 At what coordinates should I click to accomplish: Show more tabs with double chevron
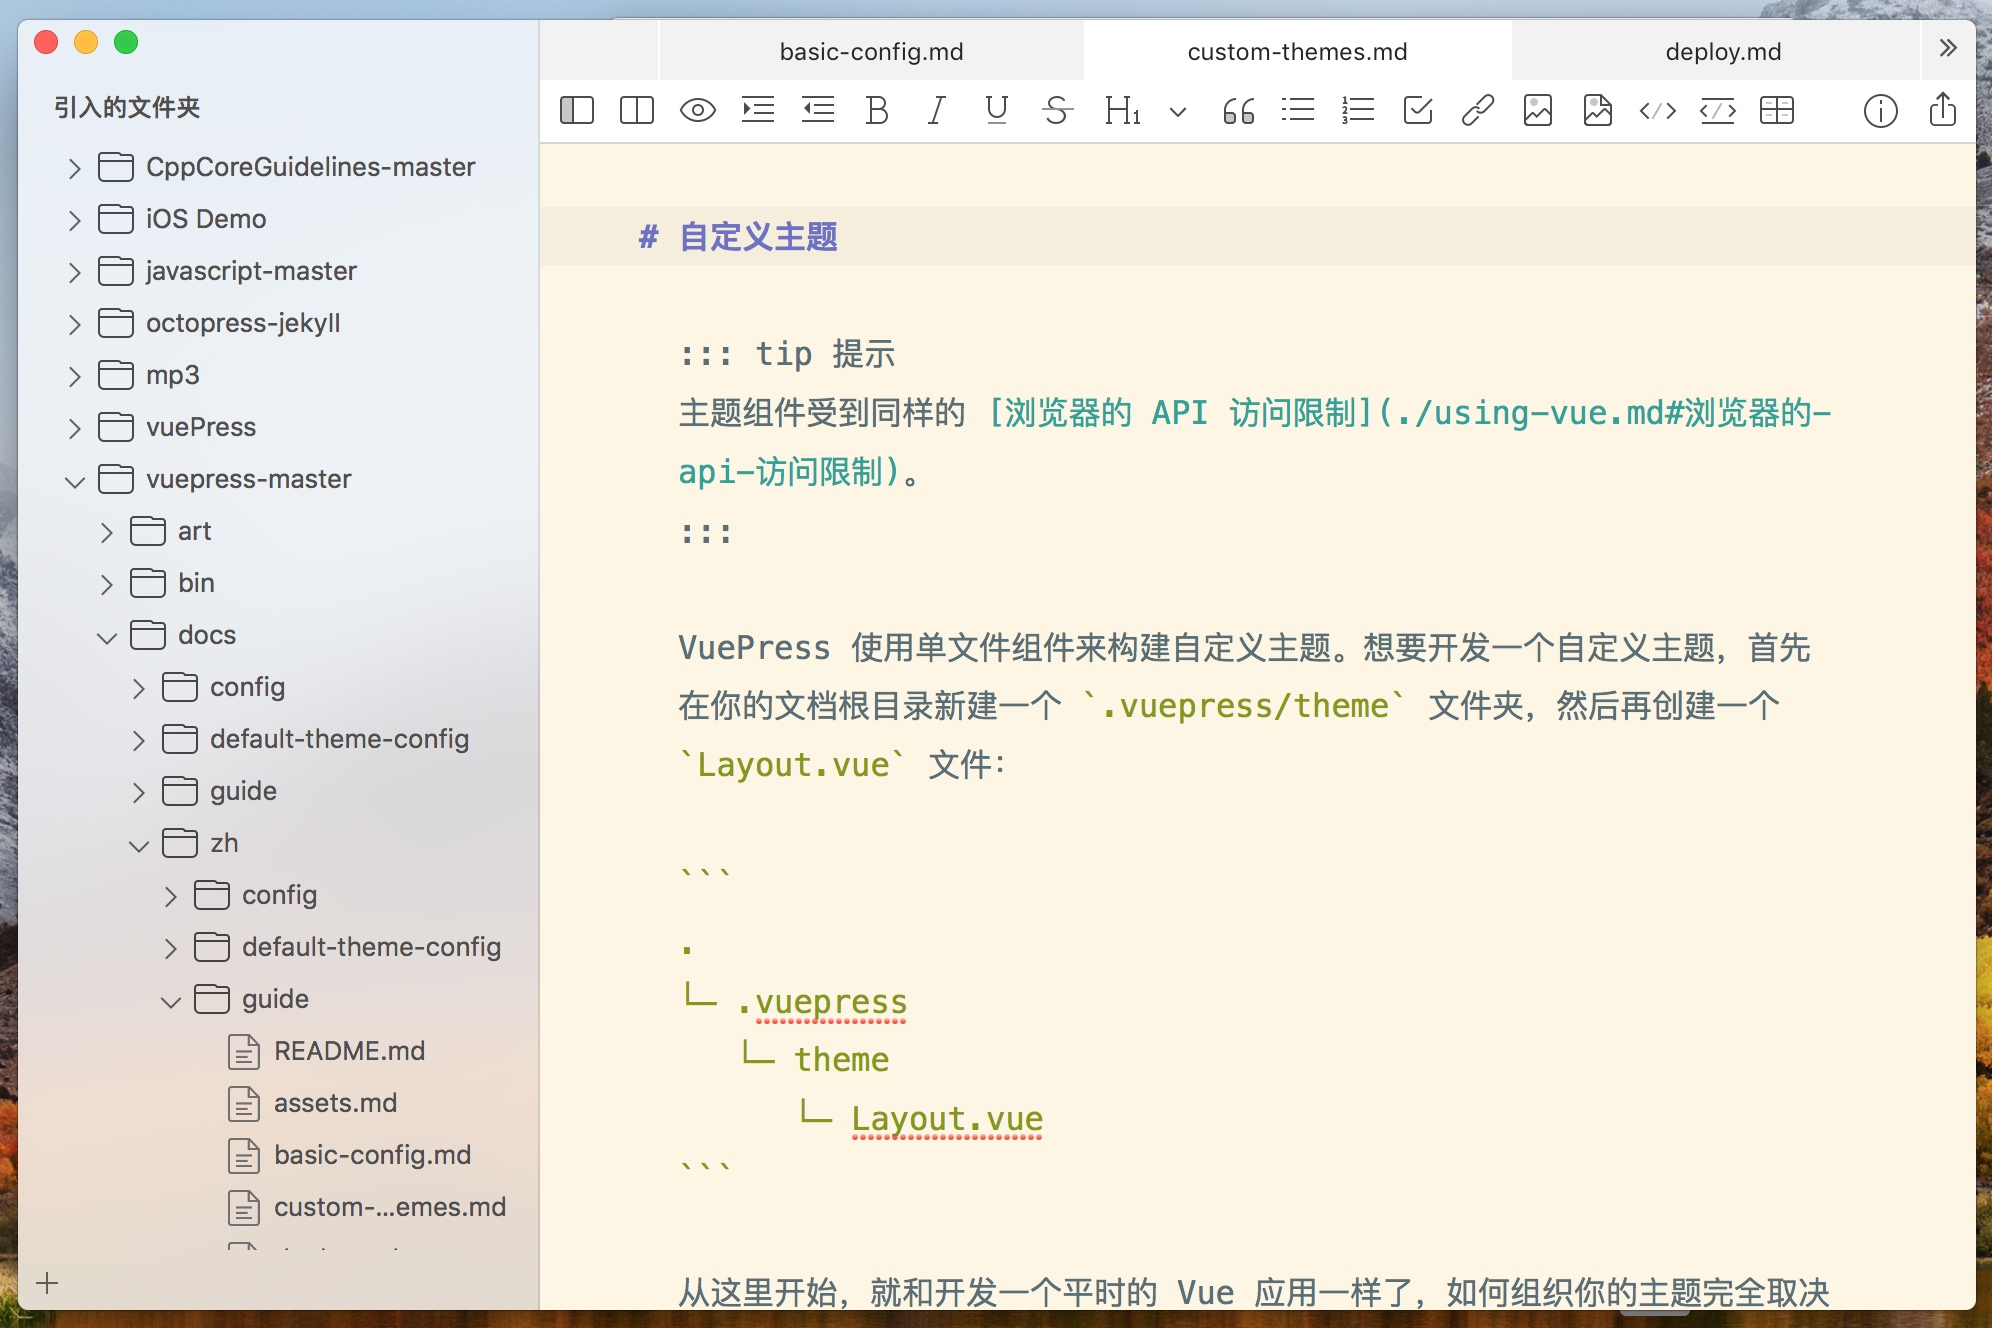1948,48
